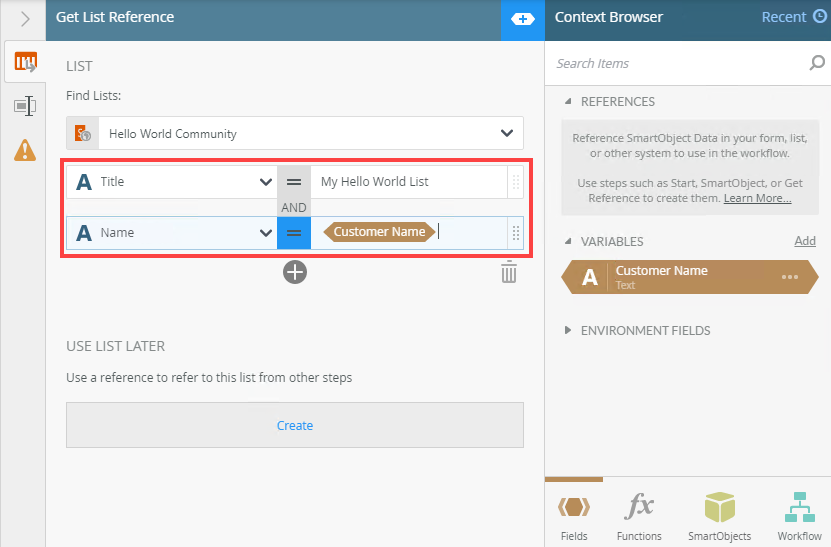Collapse the References section

coord(569,101)
